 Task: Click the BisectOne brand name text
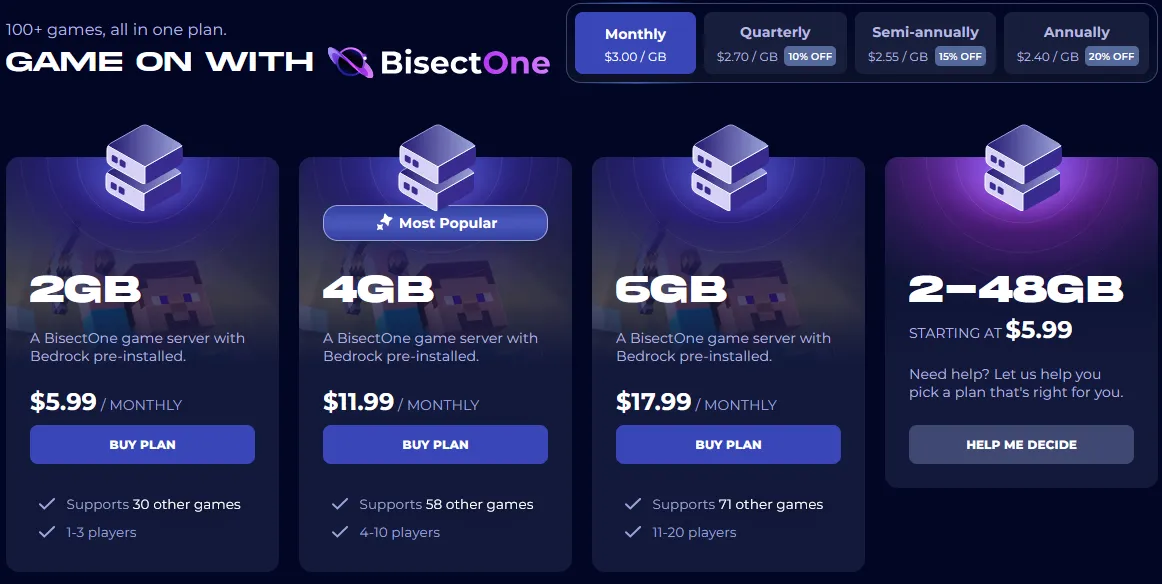[x=465, y=64]
